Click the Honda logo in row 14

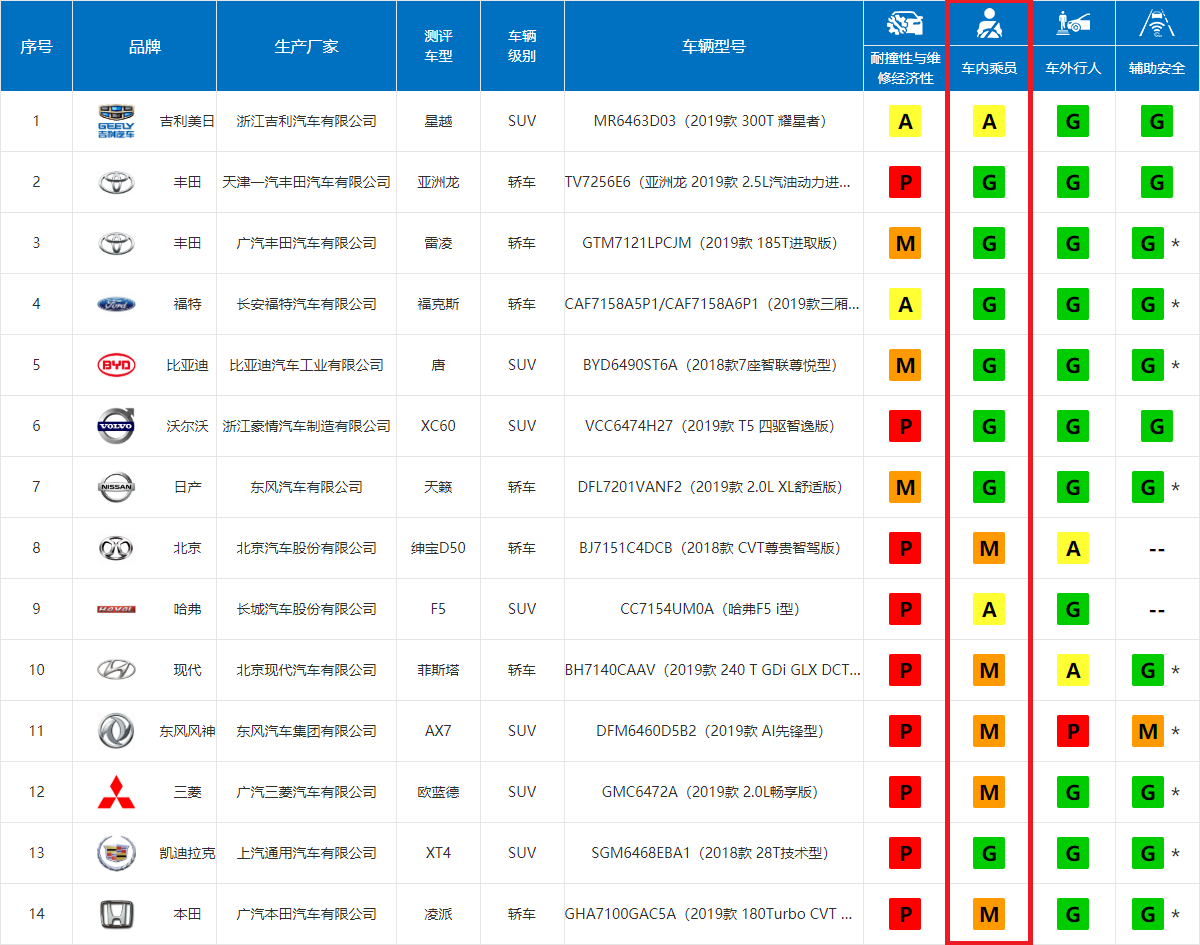[116, 914]
